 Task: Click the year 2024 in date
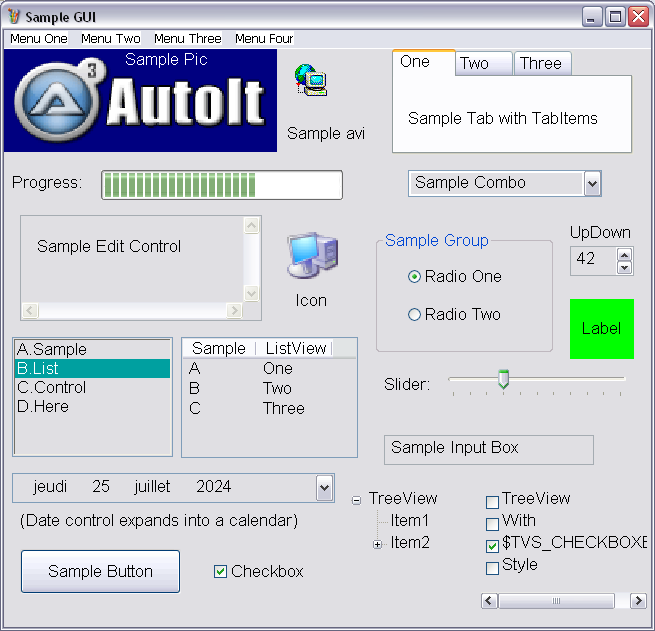pos(213,487)
